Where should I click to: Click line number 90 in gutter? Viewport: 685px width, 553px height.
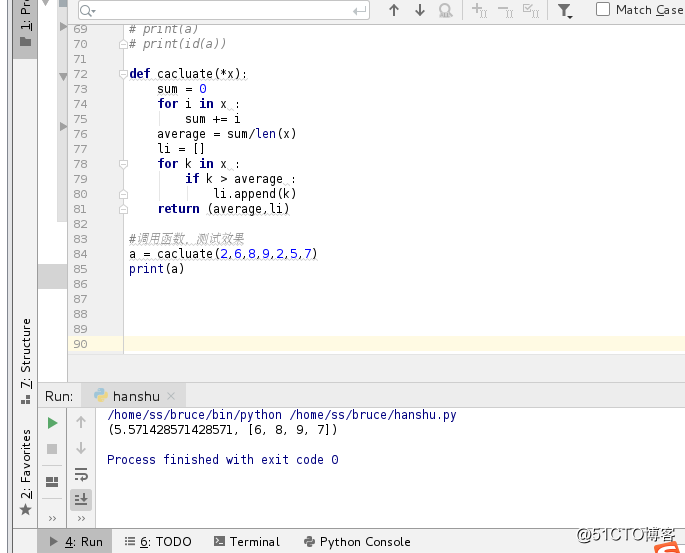(x=80, y=344)
